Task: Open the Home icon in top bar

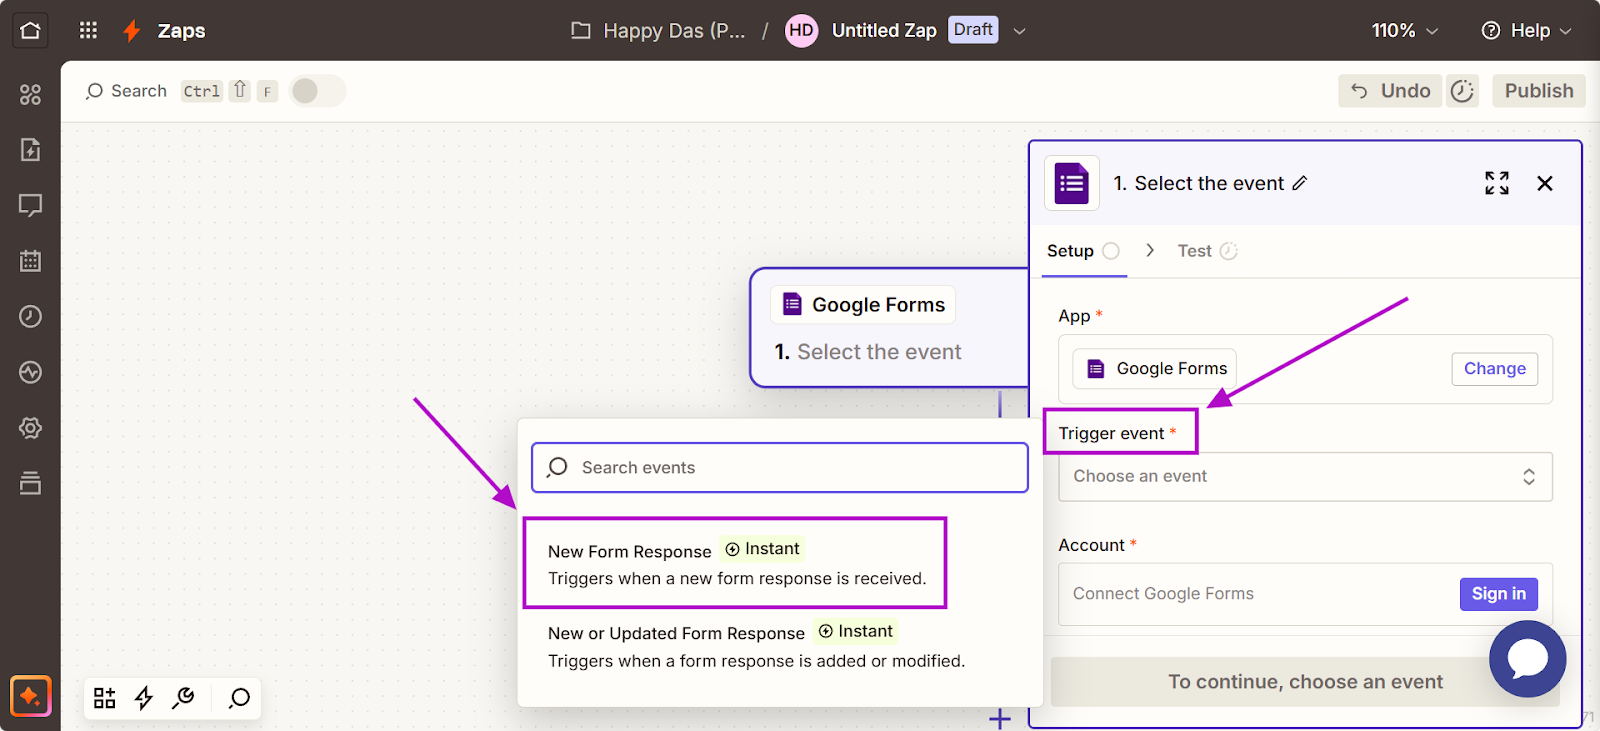Action: [30, 30]
